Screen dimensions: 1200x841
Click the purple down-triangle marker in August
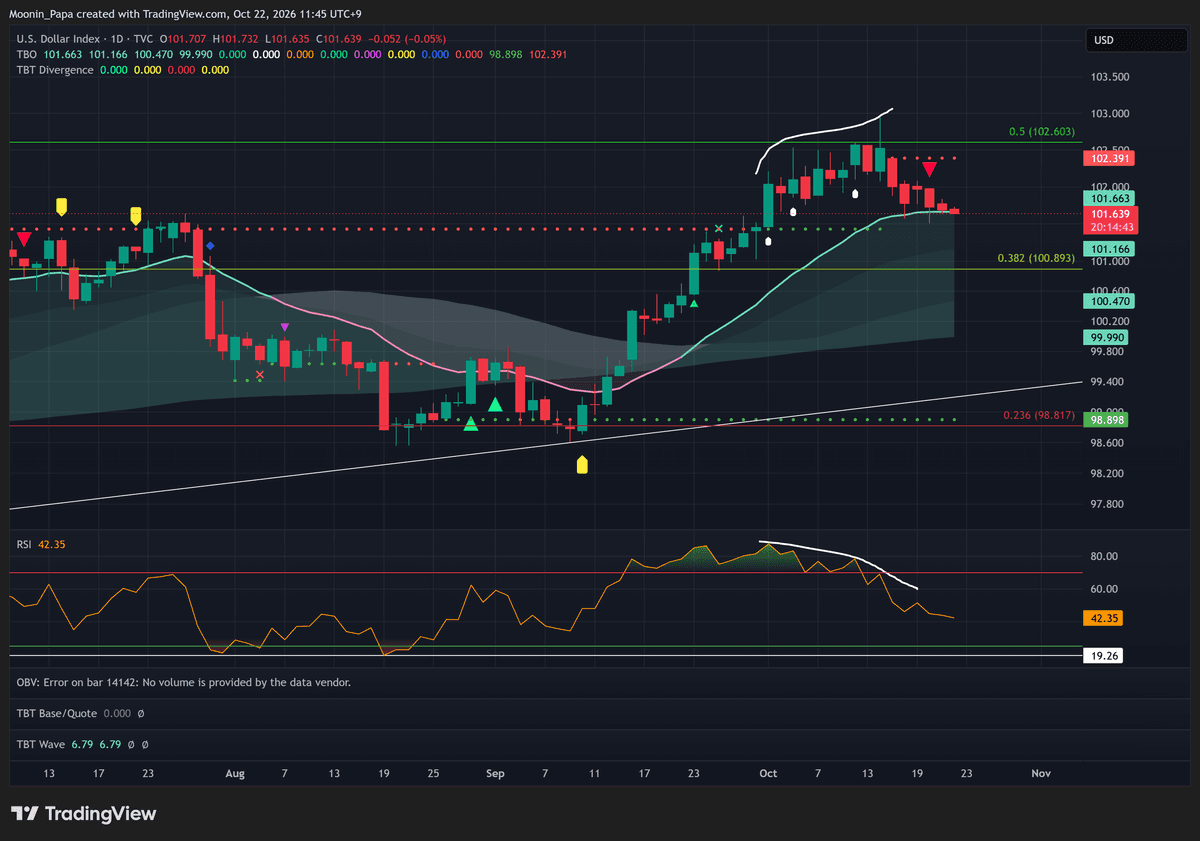click(x=285, y=327)
